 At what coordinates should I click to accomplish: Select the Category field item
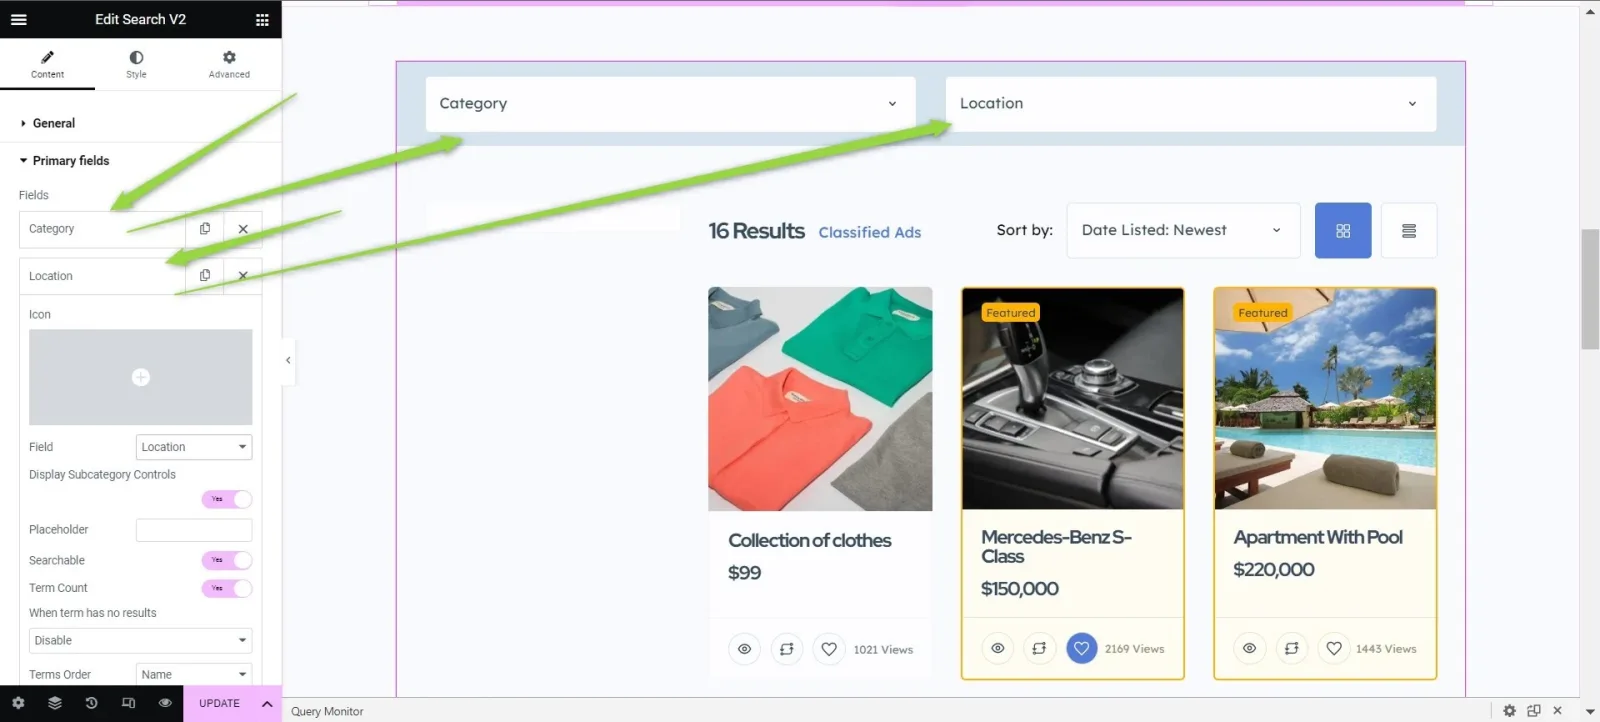(x=102, y=229)
